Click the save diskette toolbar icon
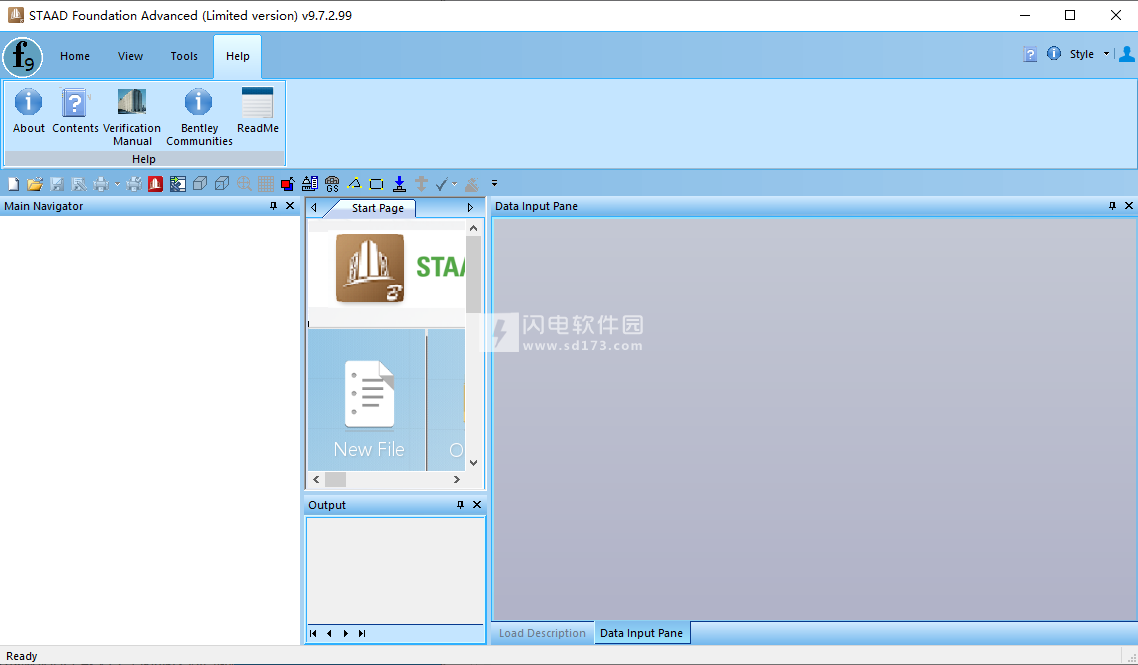Viewport: 1138px width, 665px height. pos(57,184)
